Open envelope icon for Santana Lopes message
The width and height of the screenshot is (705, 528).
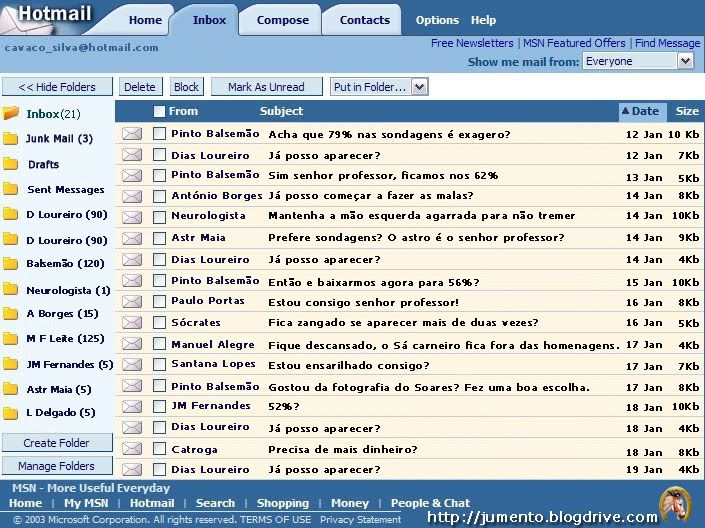pyautogui.click(x=132, y=365)
